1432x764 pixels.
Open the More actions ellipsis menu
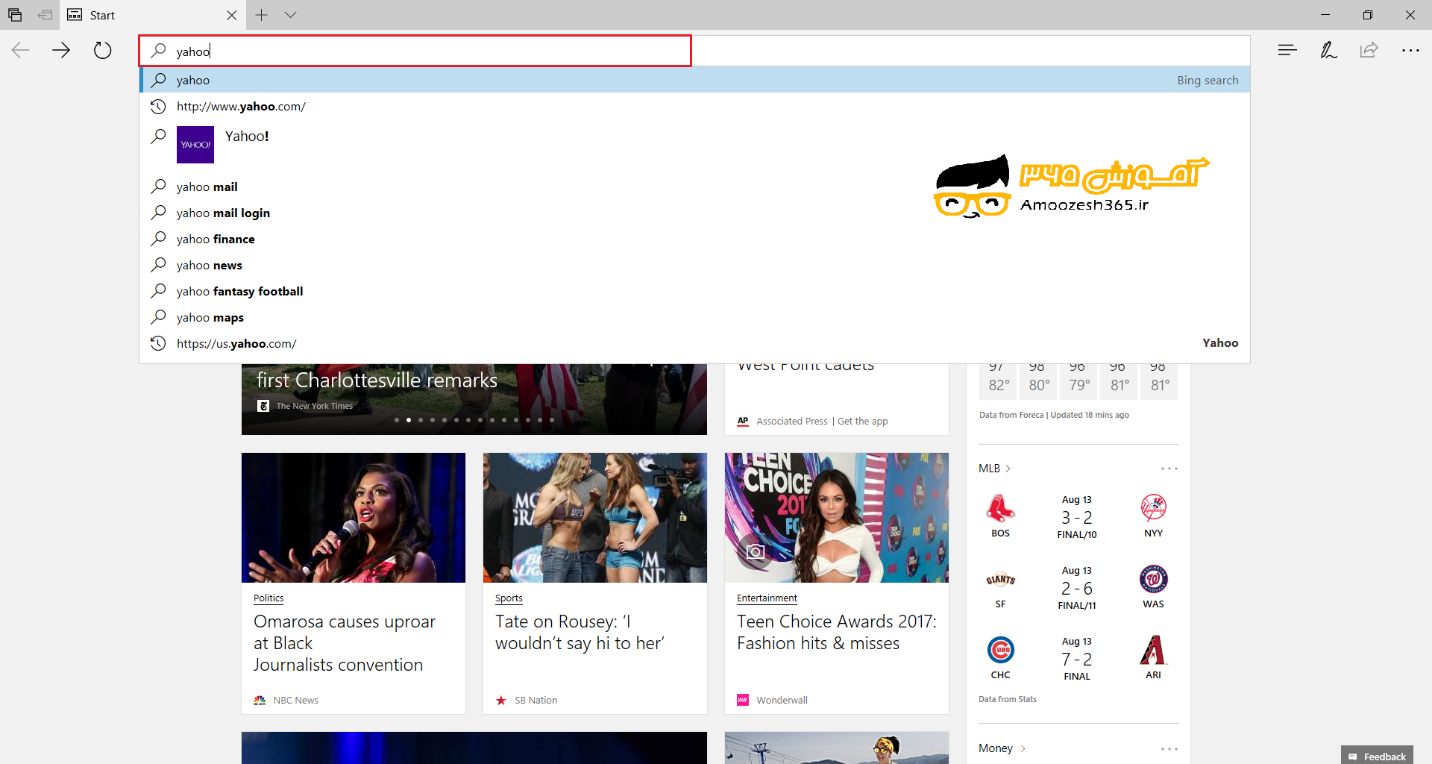(x=1410, y=50)
